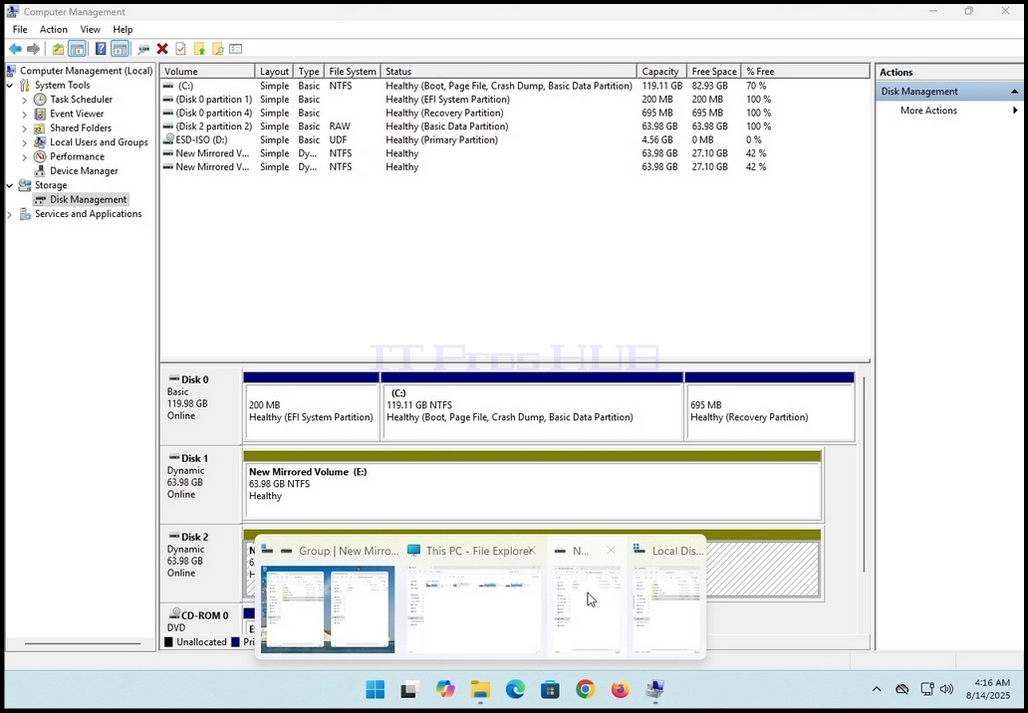Open More Actions submenu arrow
The height and width of the screenshot is (713, 1028).
click(1015, 110)
